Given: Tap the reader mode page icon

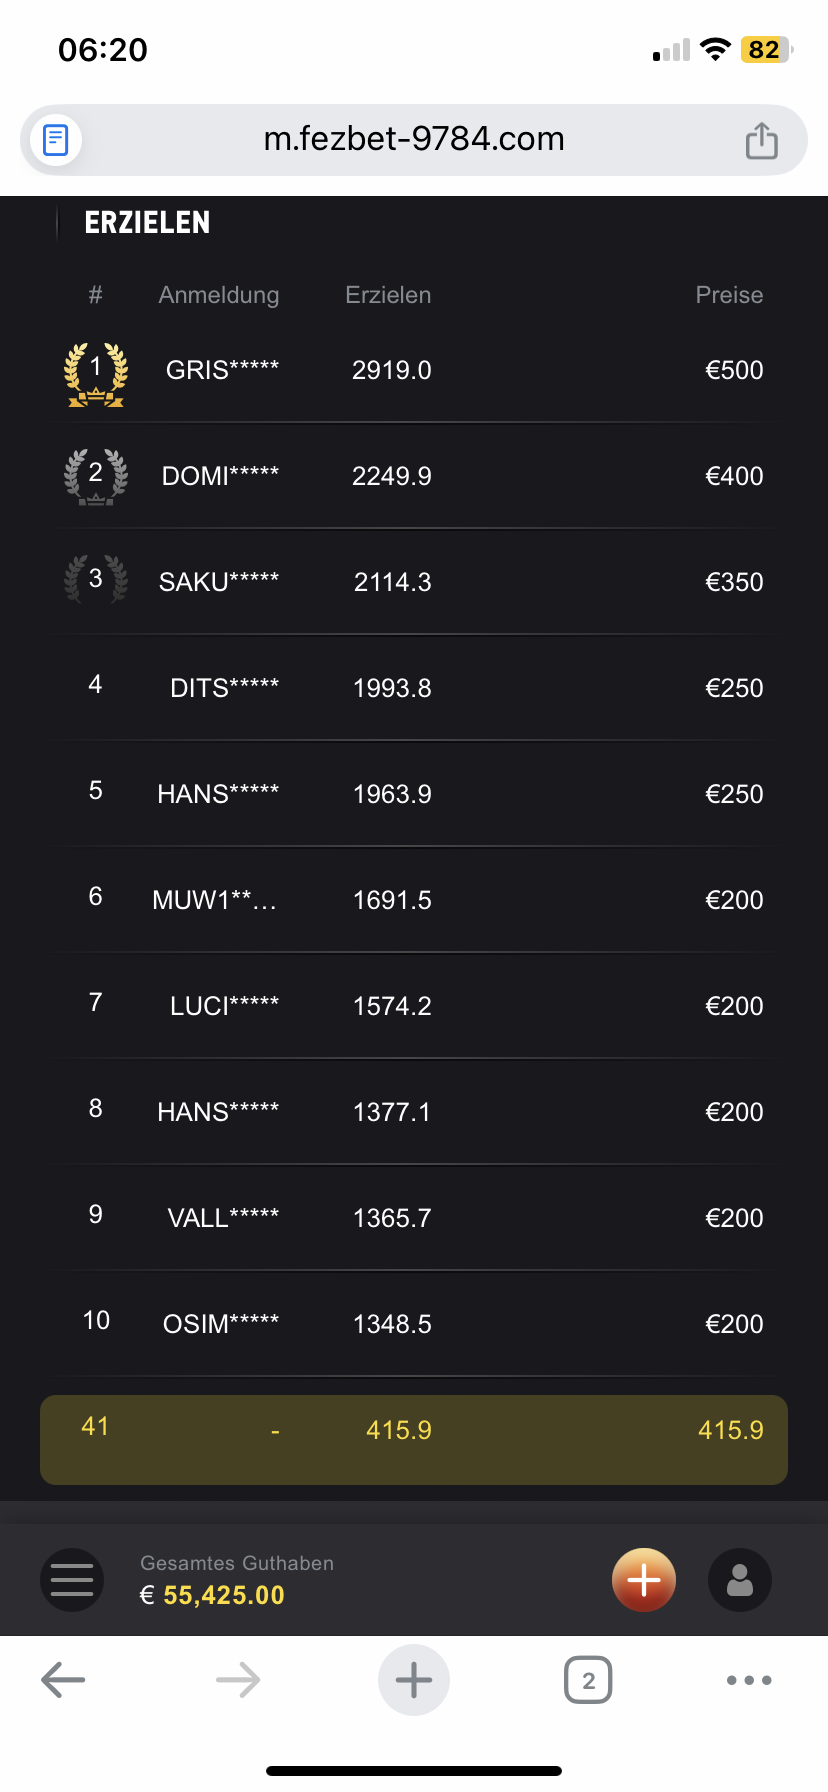Looking at the screenshot, I should pyautogui.click(x=56, y=140).
